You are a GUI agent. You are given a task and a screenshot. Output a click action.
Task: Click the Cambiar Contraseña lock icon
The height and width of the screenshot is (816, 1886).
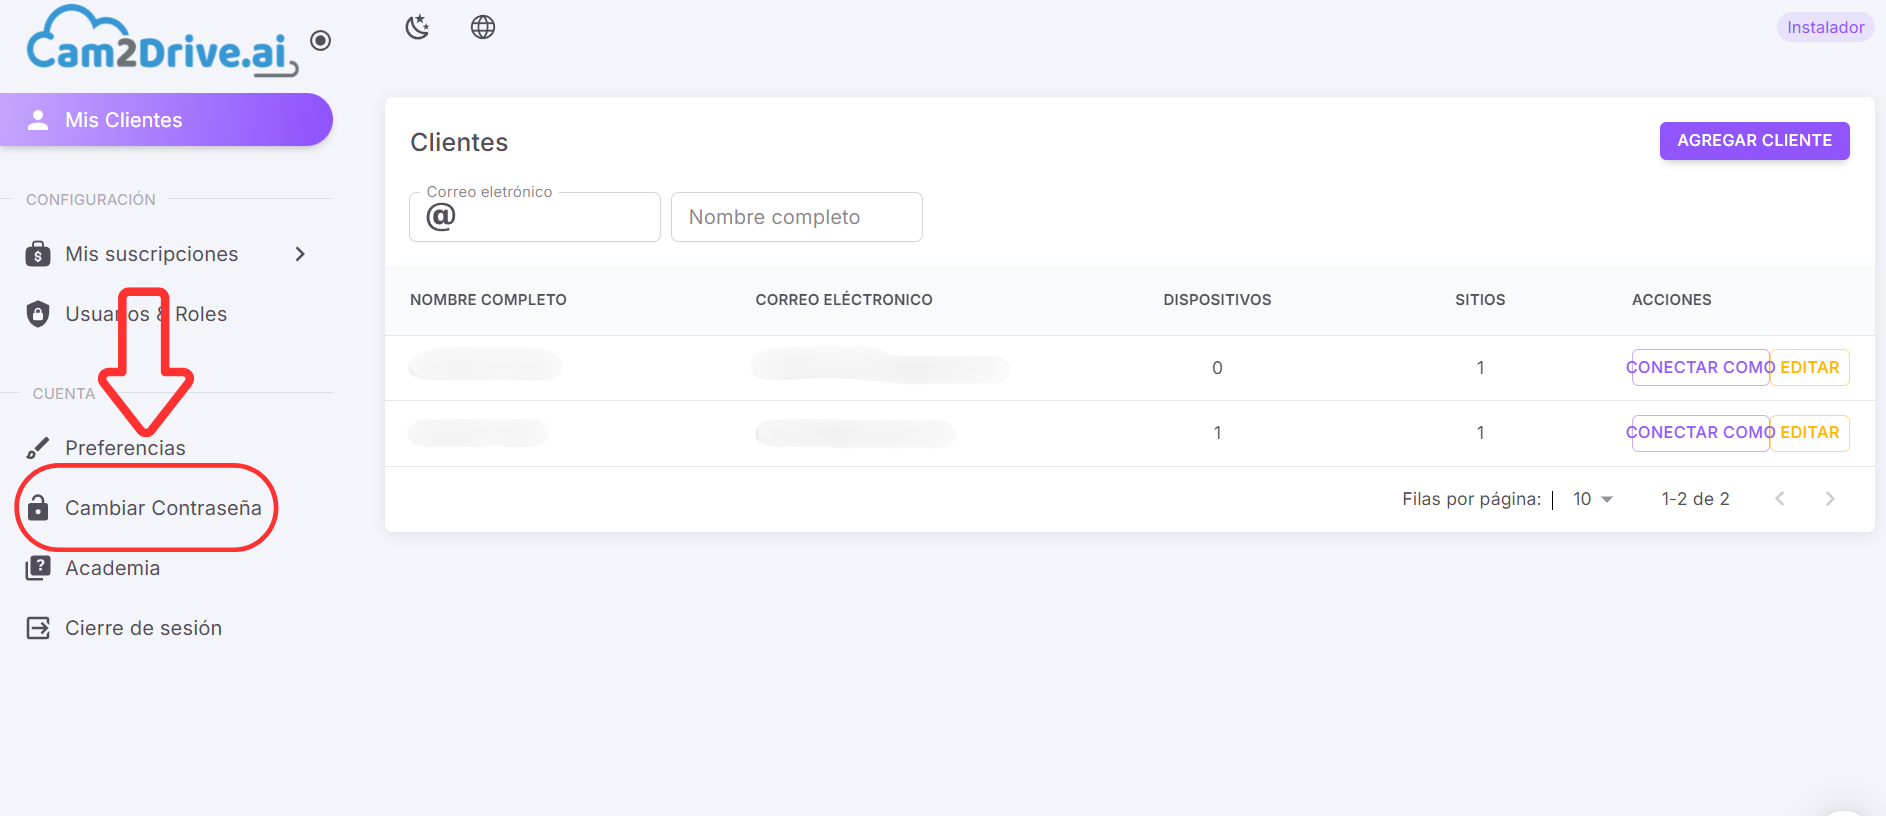38,508
